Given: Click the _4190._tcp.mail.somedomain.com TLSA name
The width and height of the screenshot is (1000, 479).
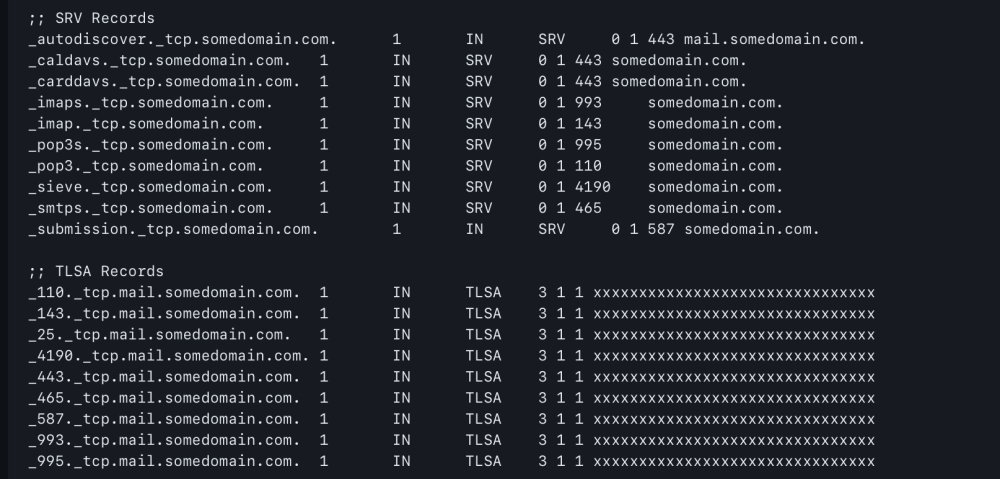Looking at the screenshot, I should pyautogui.click(x=168, y=356).
